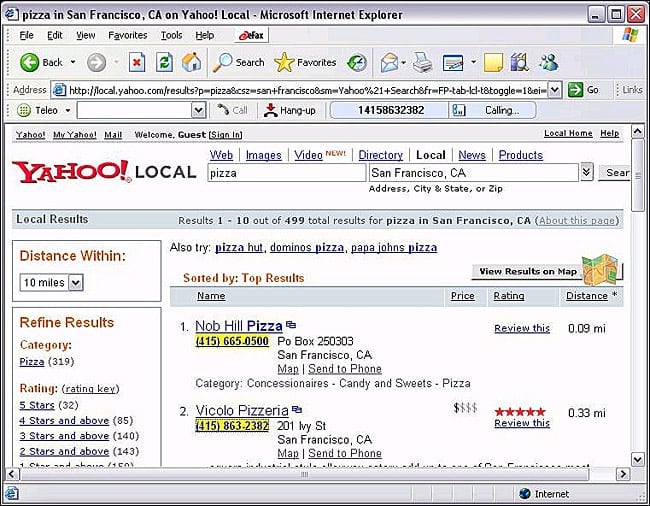Open the View menu
Viewport: 650px width, 506px height.
(85, 35)
